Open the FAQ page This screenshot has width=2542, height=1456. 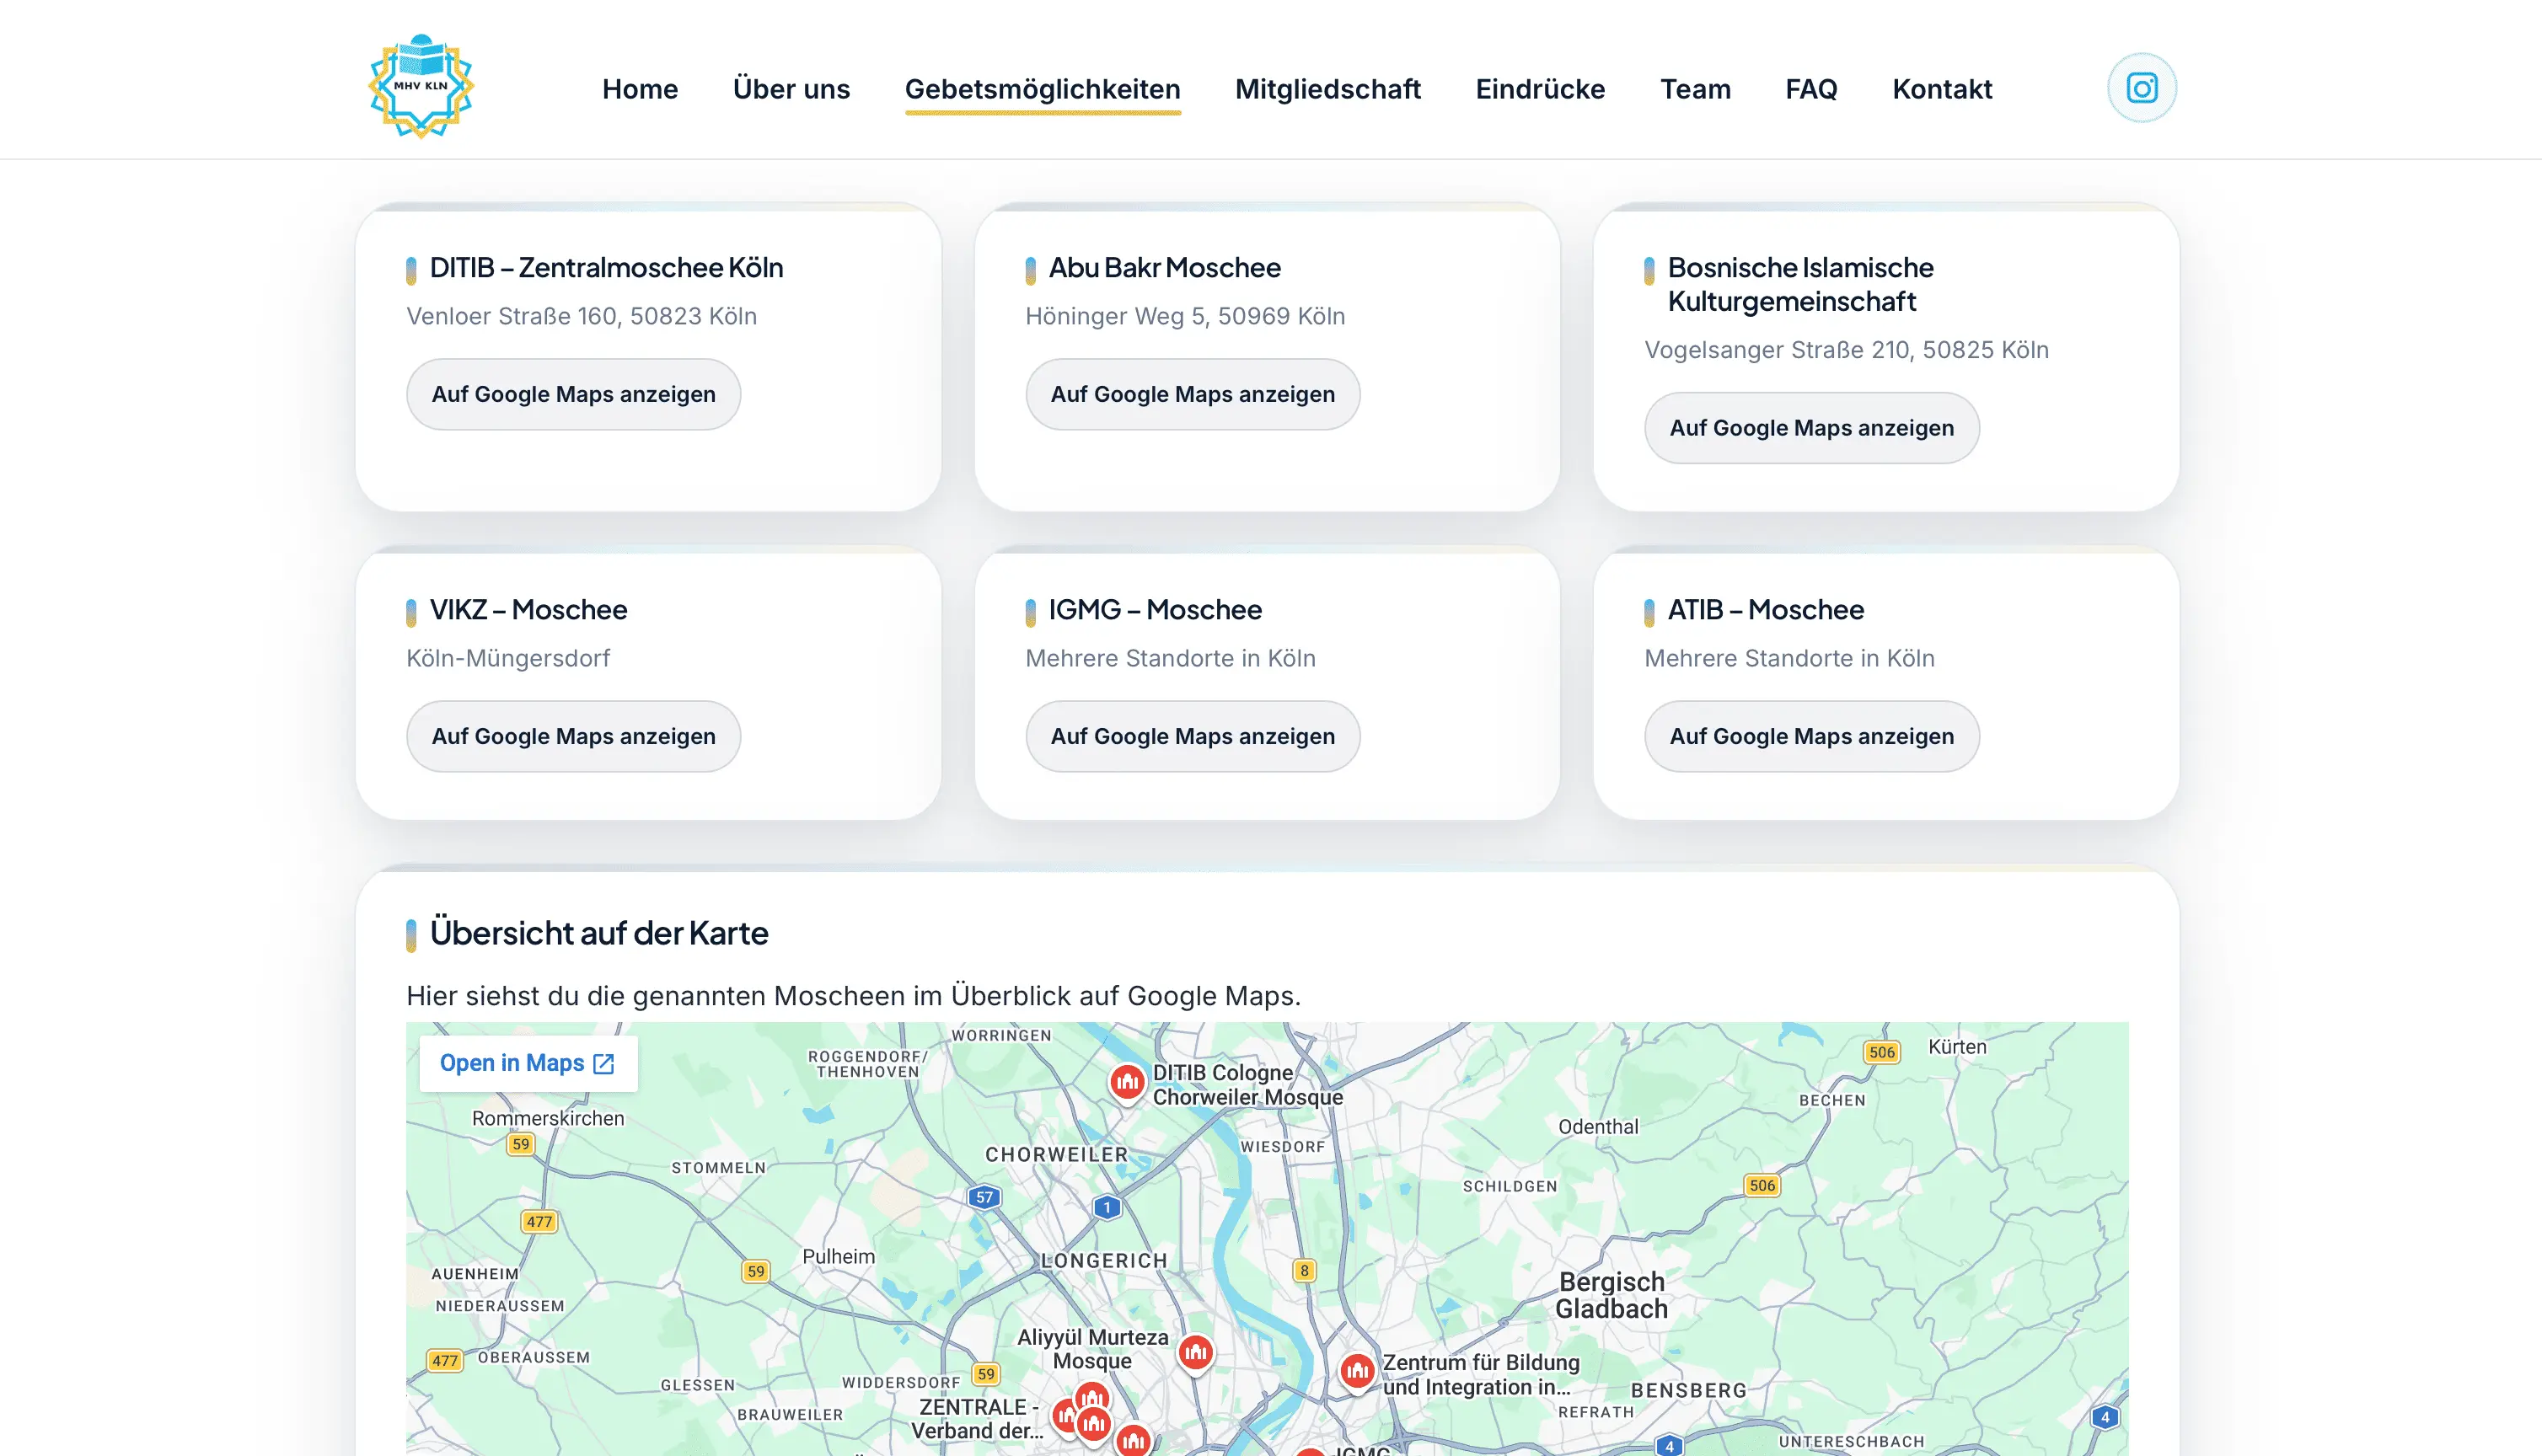pos(1811,89)
